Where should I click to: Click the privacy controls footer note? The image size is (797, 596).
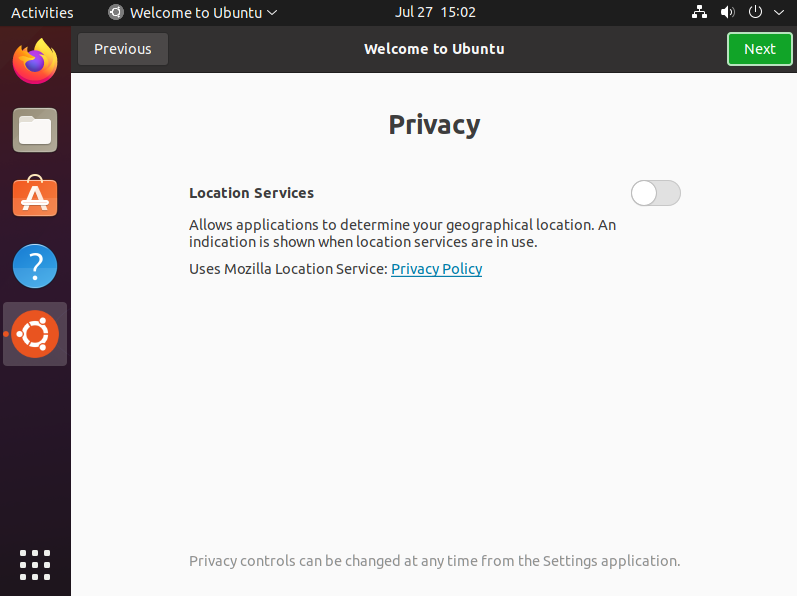click(434, 561)
